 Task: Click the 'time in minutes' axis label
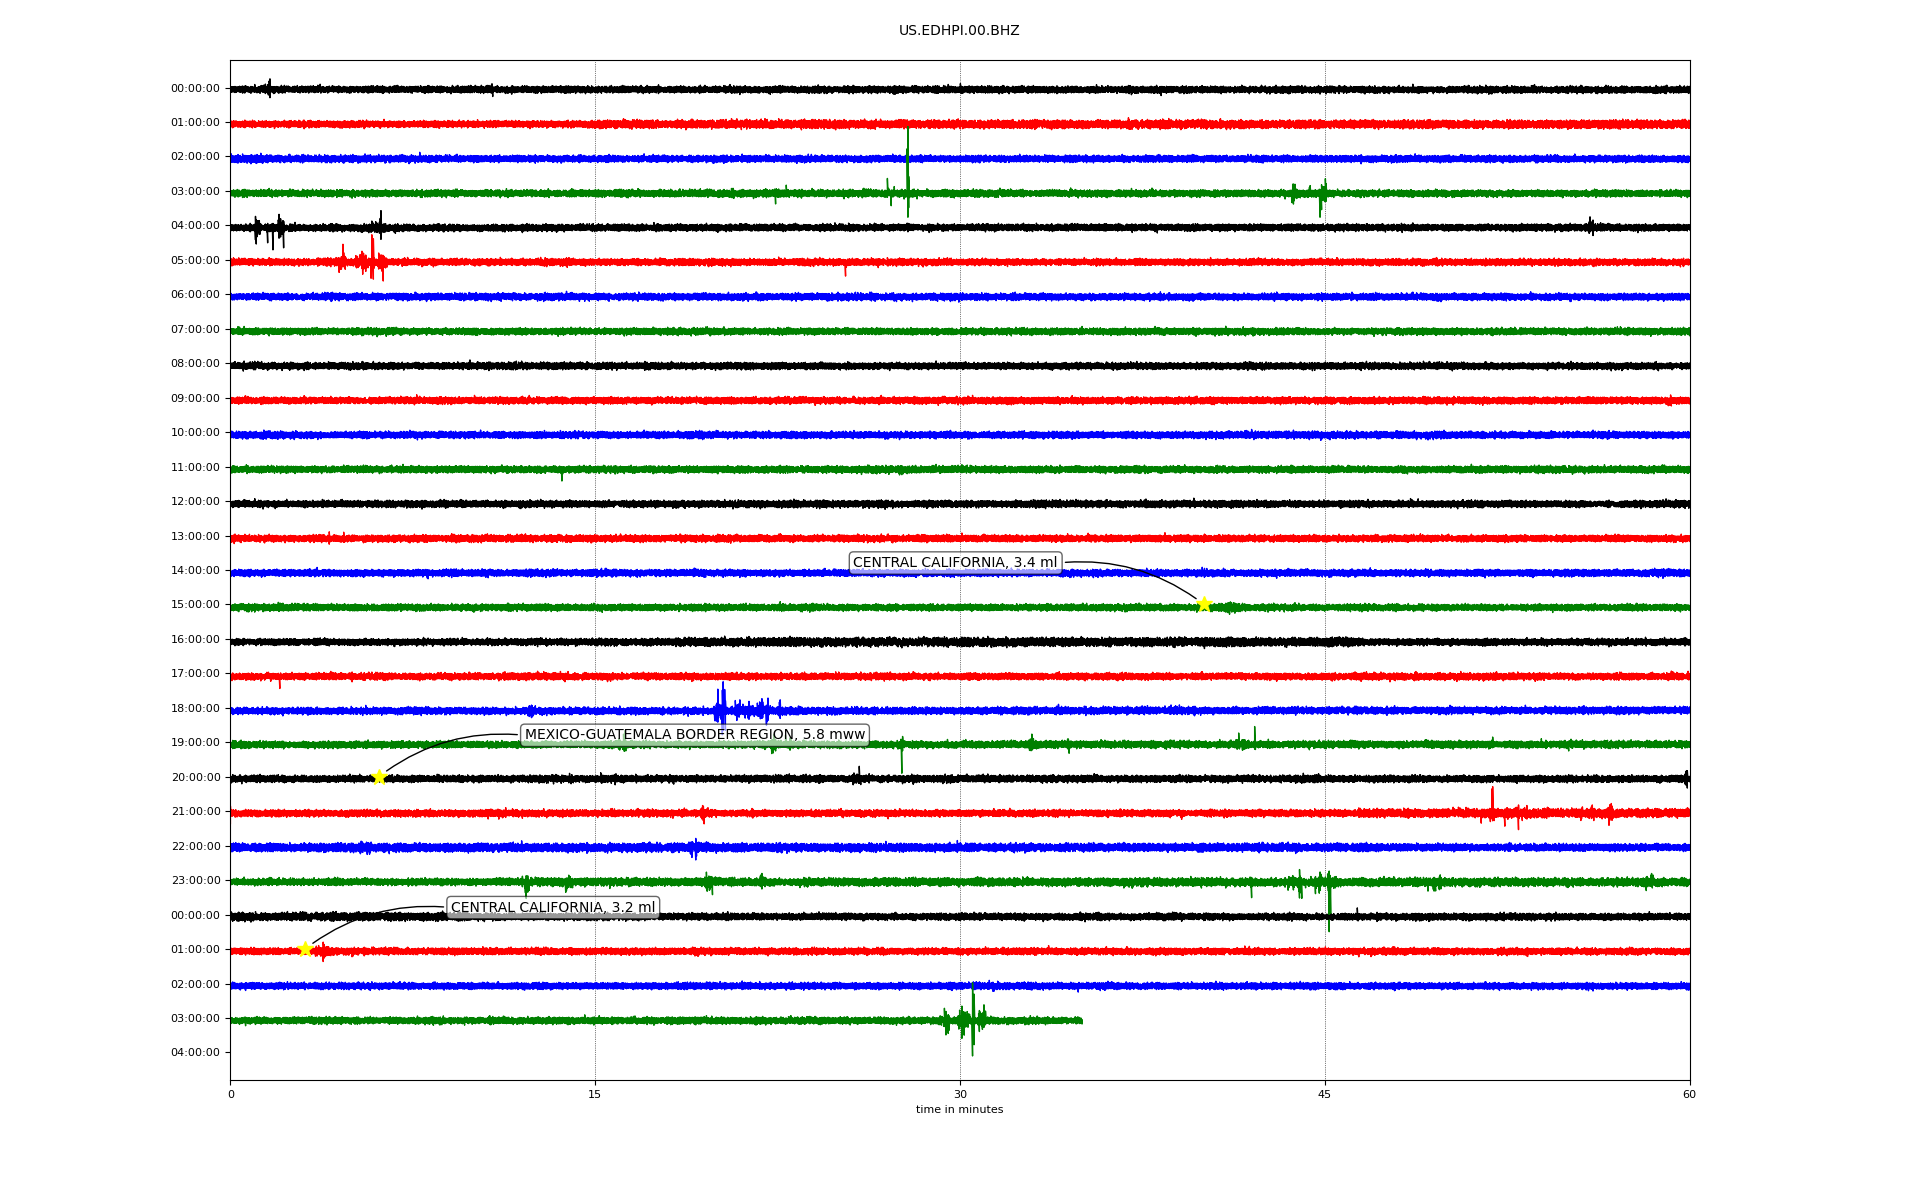click(959, 1110)
